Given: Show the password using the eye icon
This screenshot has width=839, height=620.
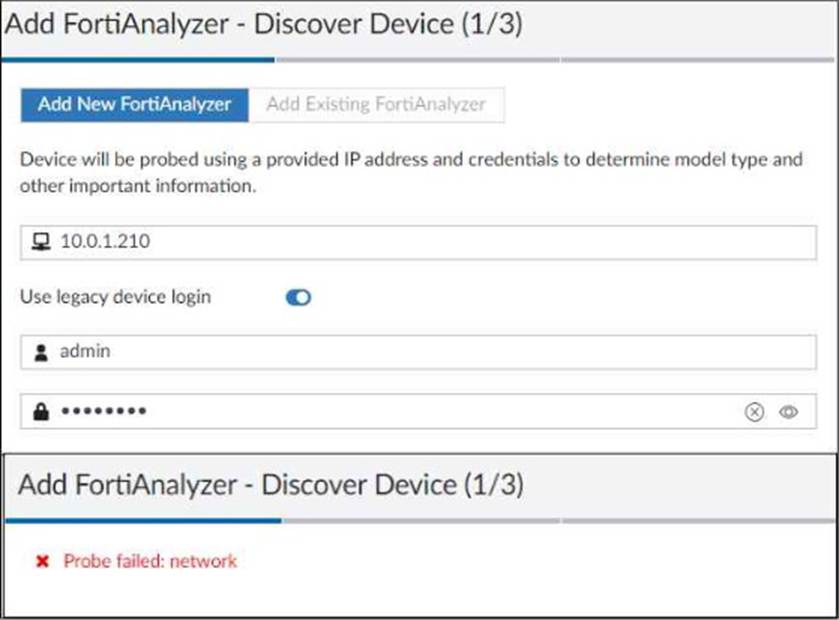Looking at the screenshot, I should click(789, 412).
